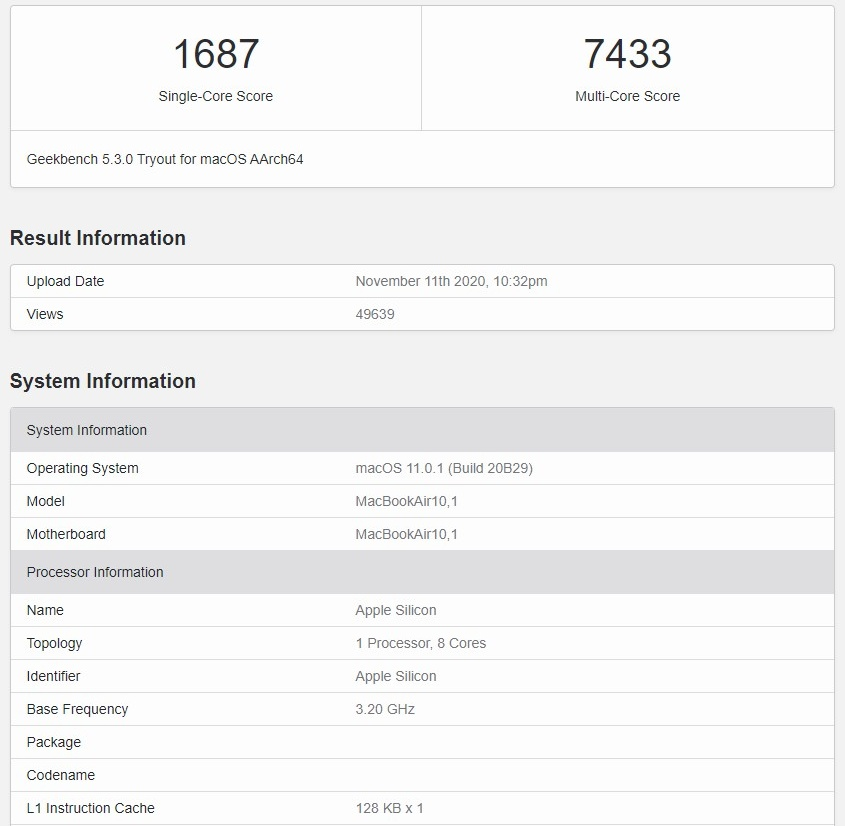Screen dimensions: 845x826
Task: Click the Single-Core Score label
Action: [x=216, y=96]
